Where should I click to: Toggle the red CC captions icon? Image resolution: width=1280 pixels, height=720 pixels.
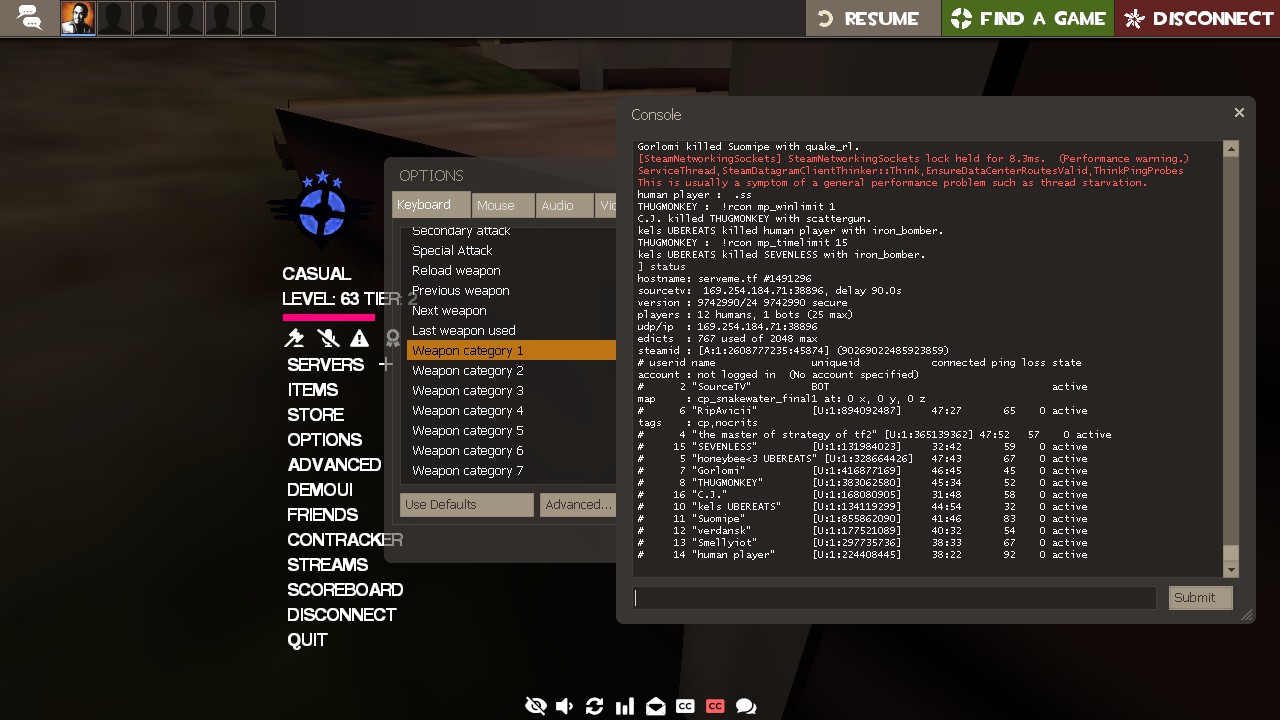pos(715,706)
